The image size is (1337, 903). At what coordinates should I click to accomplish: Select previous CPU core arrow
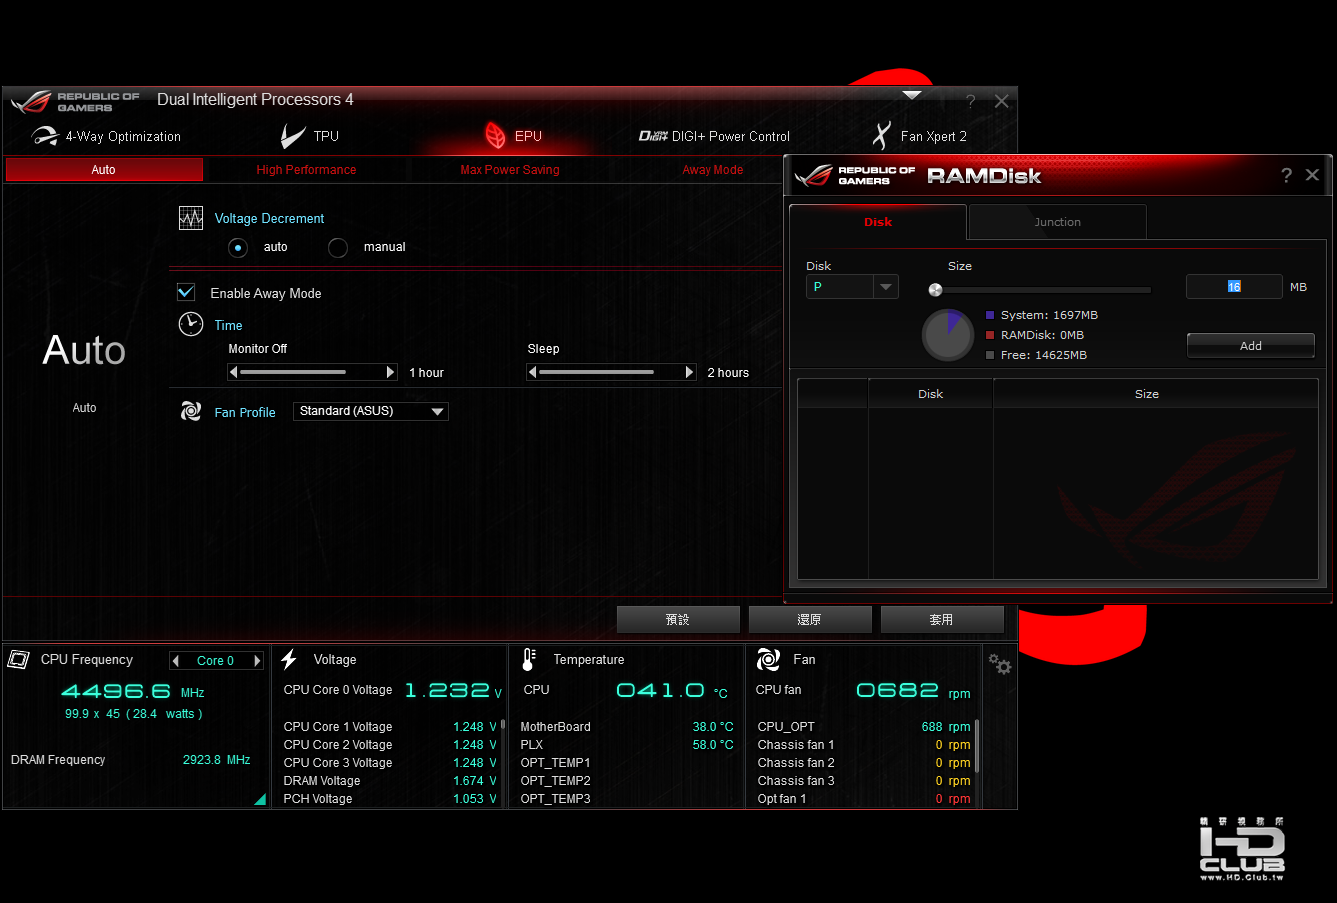point(176,661)
